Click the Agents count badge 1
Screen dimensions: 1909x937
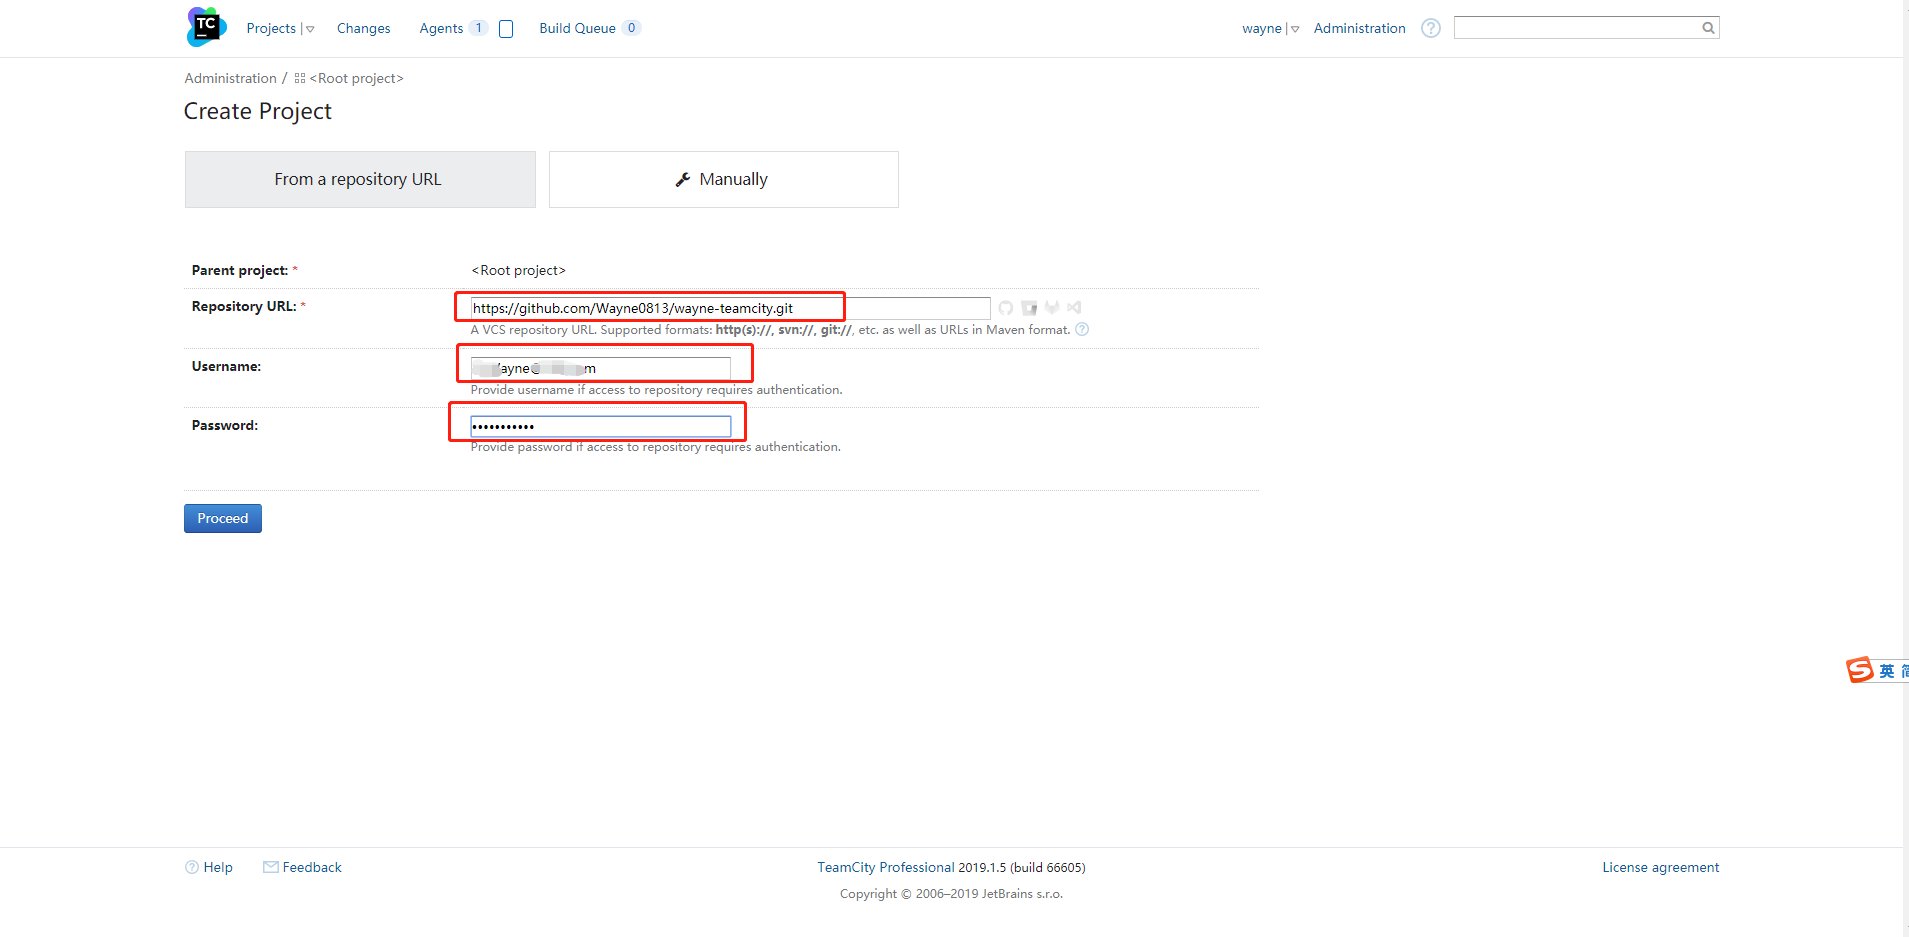coord(478,28)
